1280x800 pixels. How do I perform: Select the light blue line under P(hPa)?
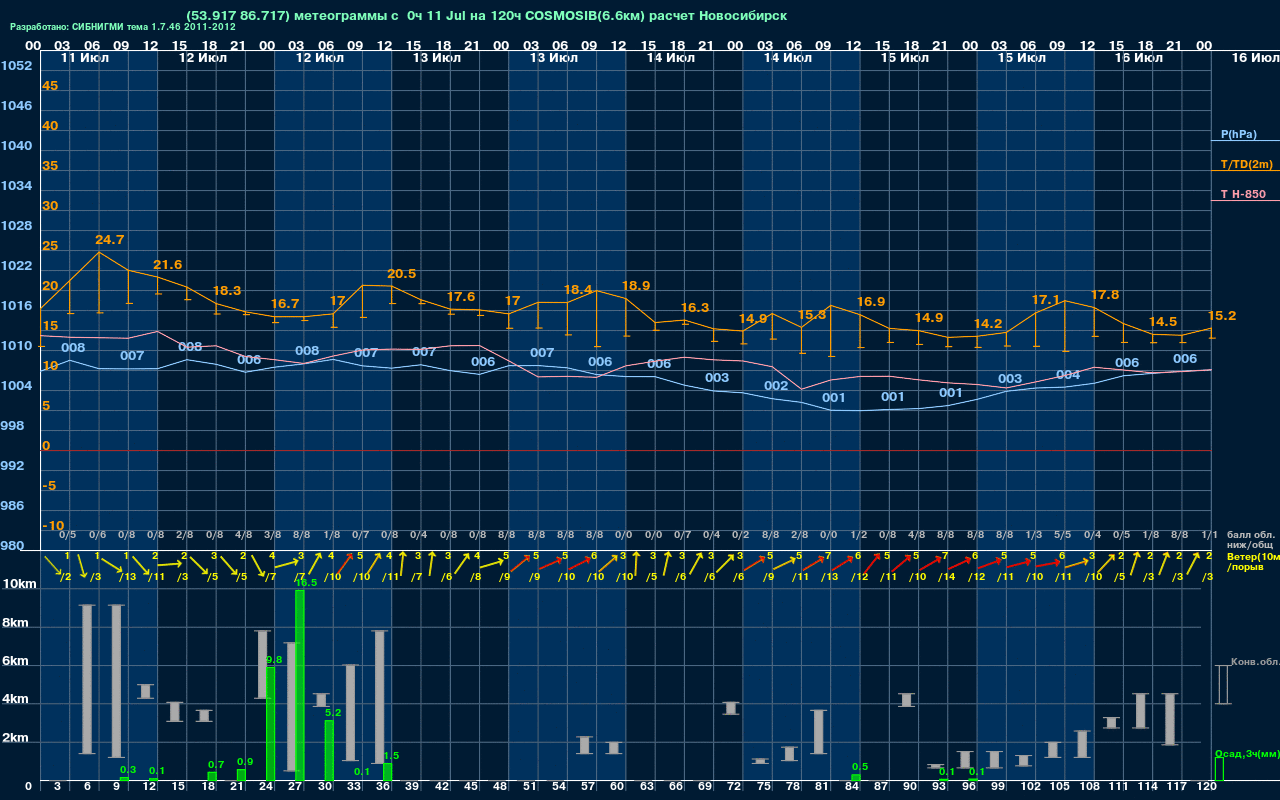click(x=1245, y=141)
